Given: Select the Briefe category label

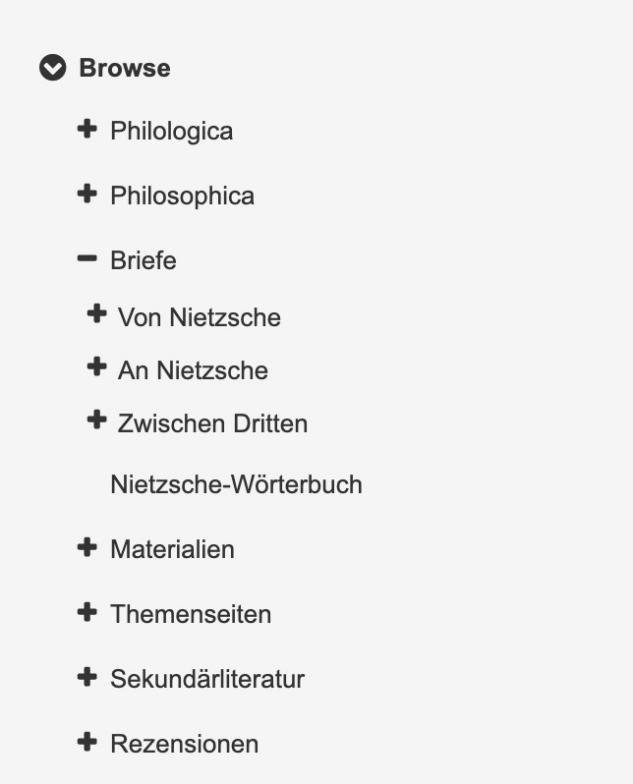Looking at the screenshot, I should tap(143, 260).
